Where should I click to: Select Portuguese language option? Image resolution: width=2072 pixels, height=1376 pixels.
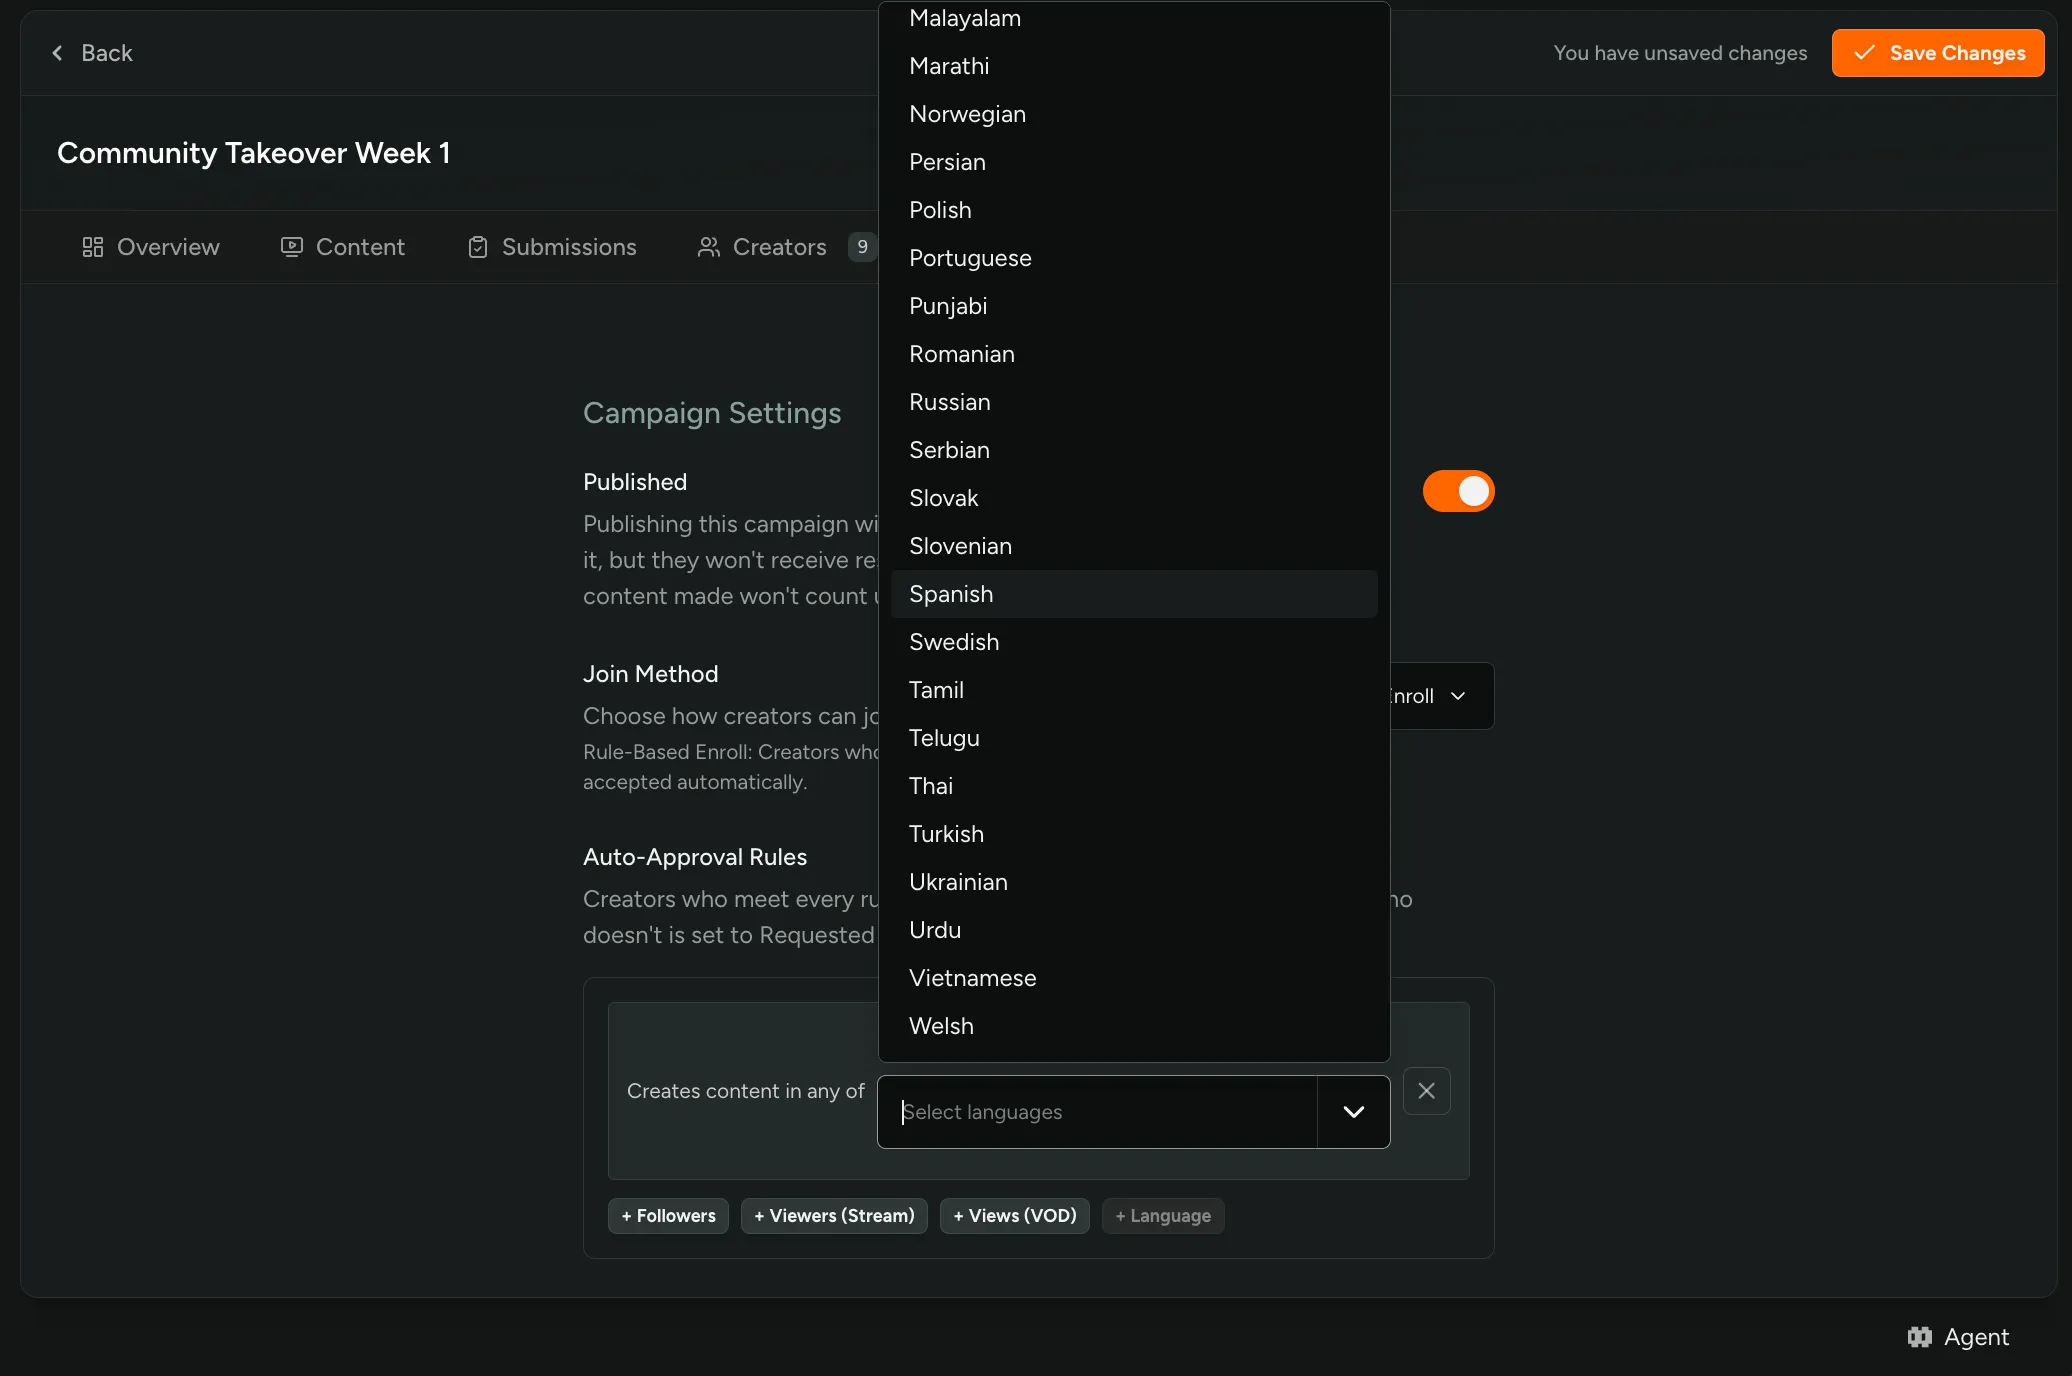[1134, 258]
